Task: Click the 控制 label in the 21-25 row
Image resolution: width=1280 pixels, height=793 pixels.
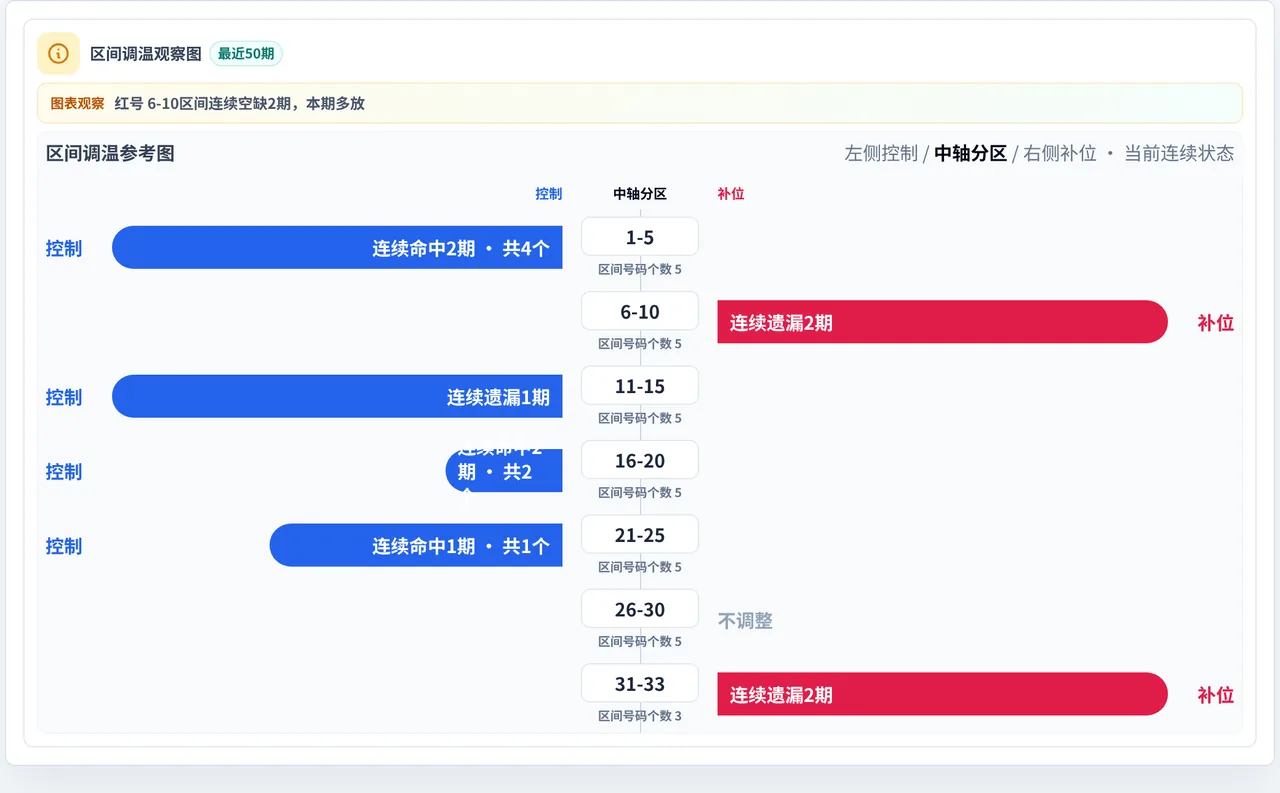Action: pyautogui.click(x=64, y=546)
